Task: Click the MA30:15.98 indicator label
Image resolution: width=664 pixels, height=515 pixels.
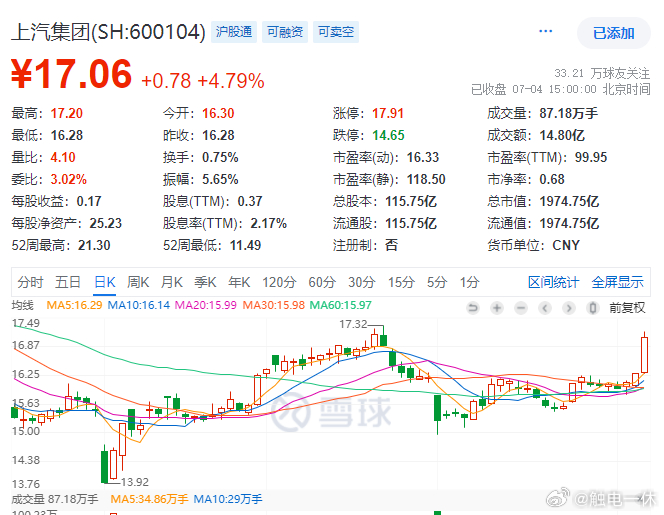Action: pos(273,305)
